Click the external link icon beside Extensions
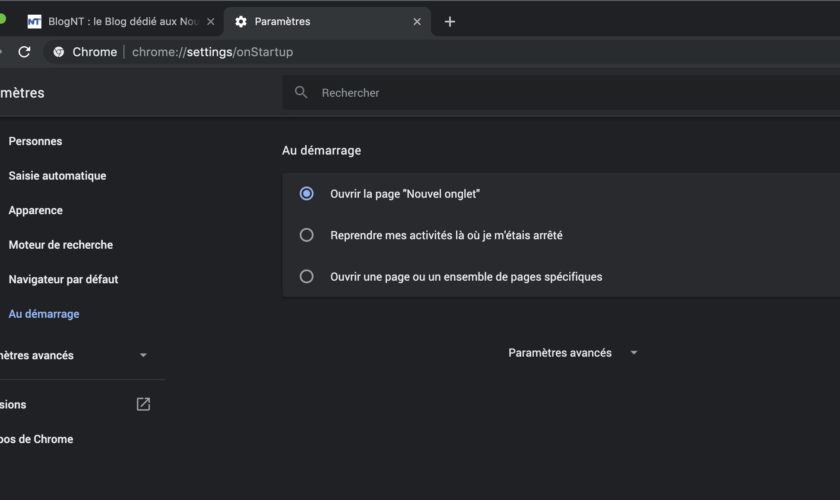The image size is (840, 500). (143, 404)
